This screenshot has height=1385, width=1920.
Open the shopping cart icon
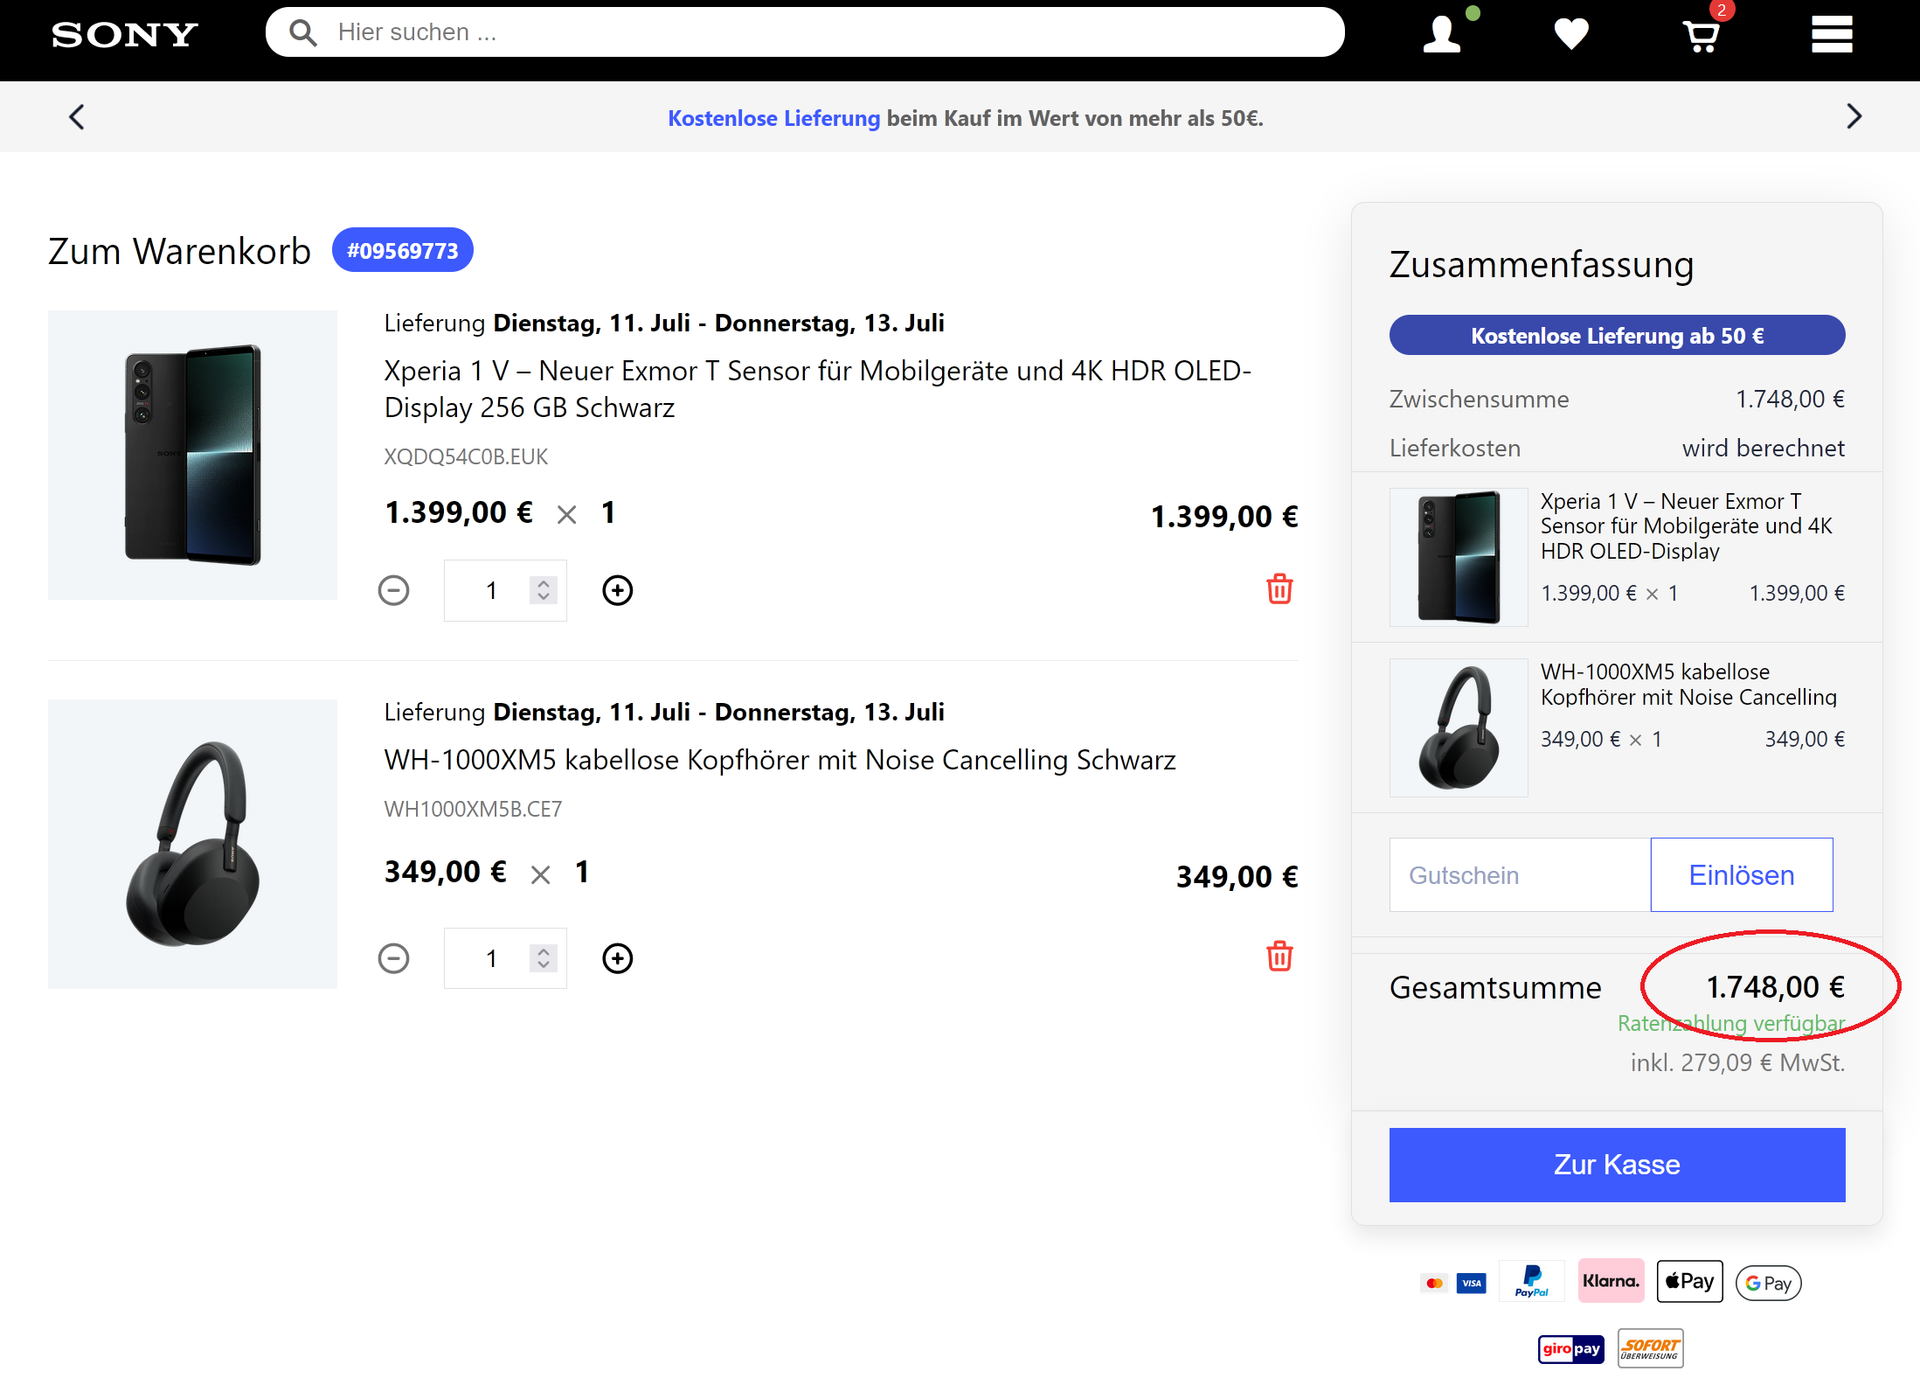1701,35
